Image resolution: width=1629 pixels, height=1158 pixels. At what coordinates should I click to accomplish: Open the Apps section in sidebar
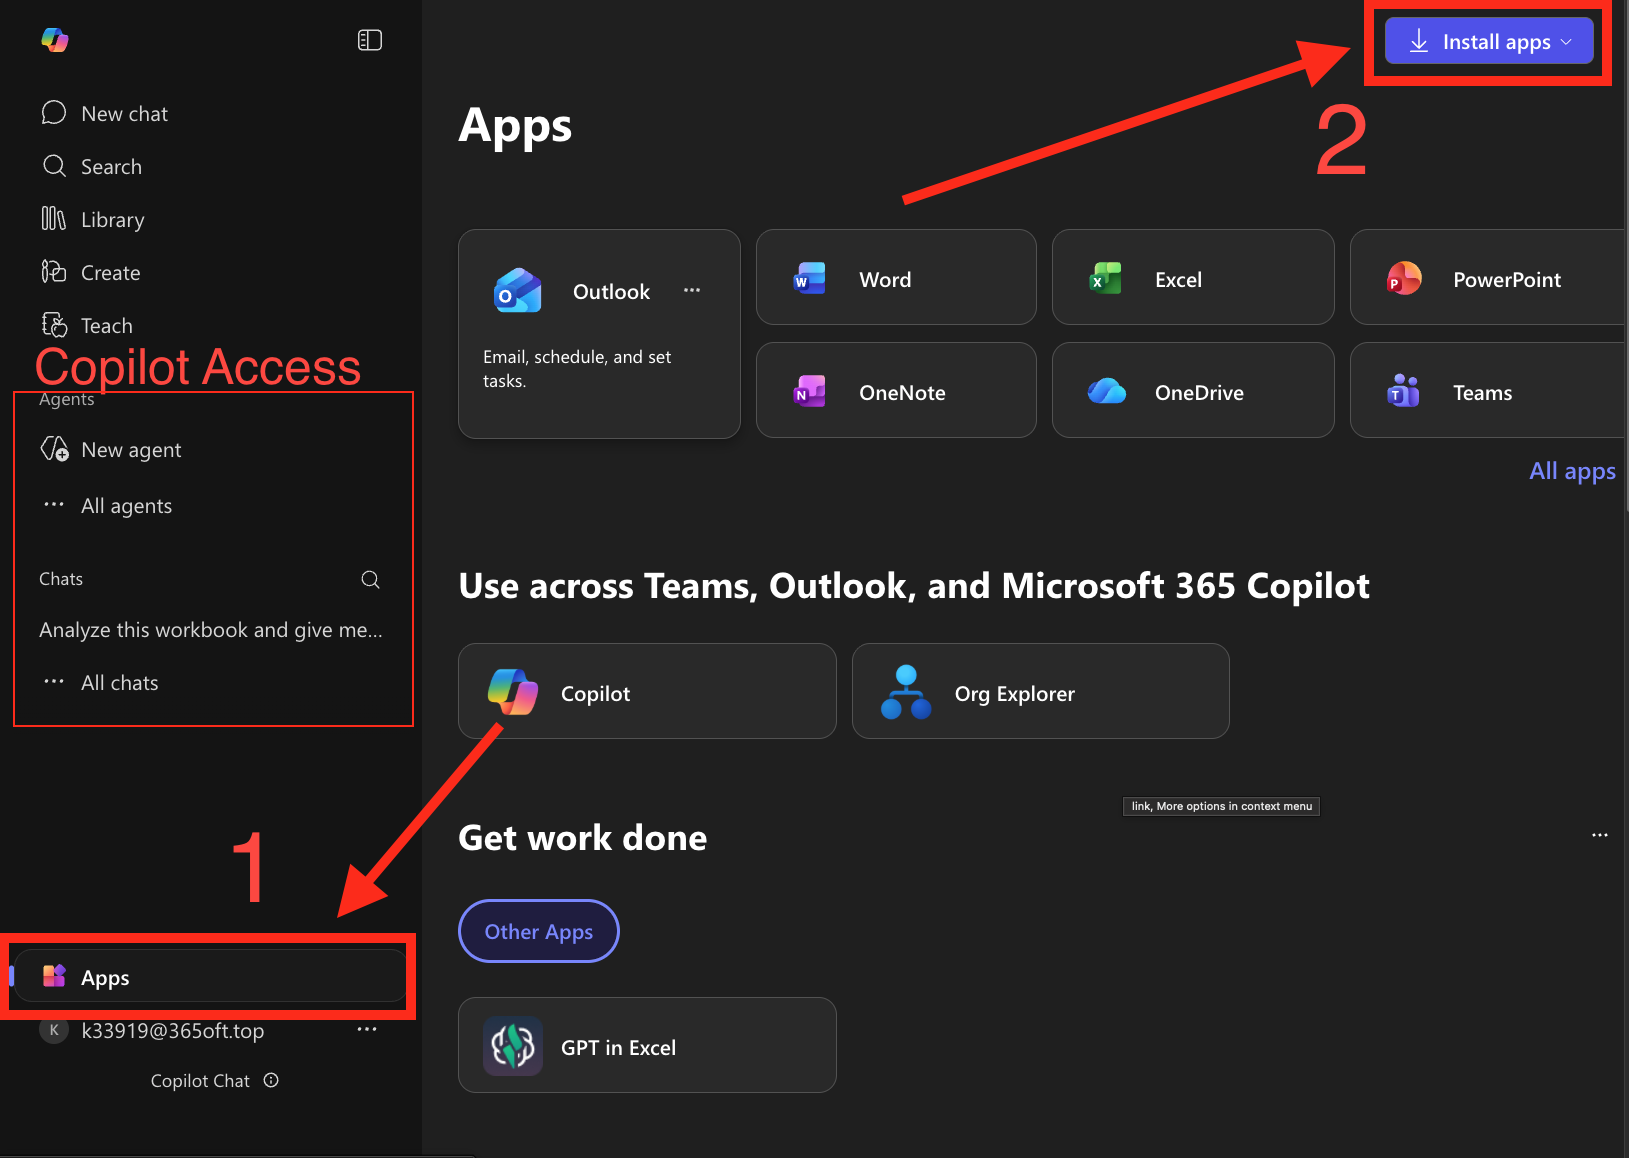pyautogui.click(x=105, y=977)
